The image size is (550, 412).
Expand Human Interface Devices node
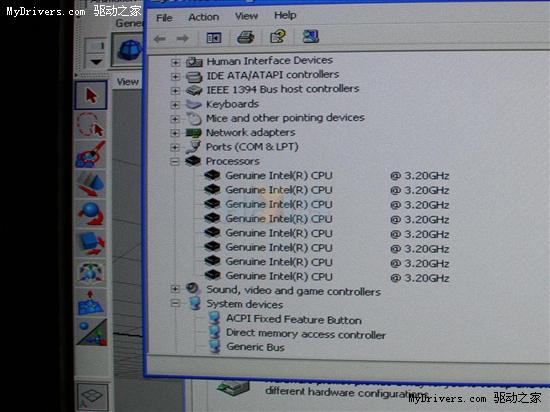[x=175, y=63]
